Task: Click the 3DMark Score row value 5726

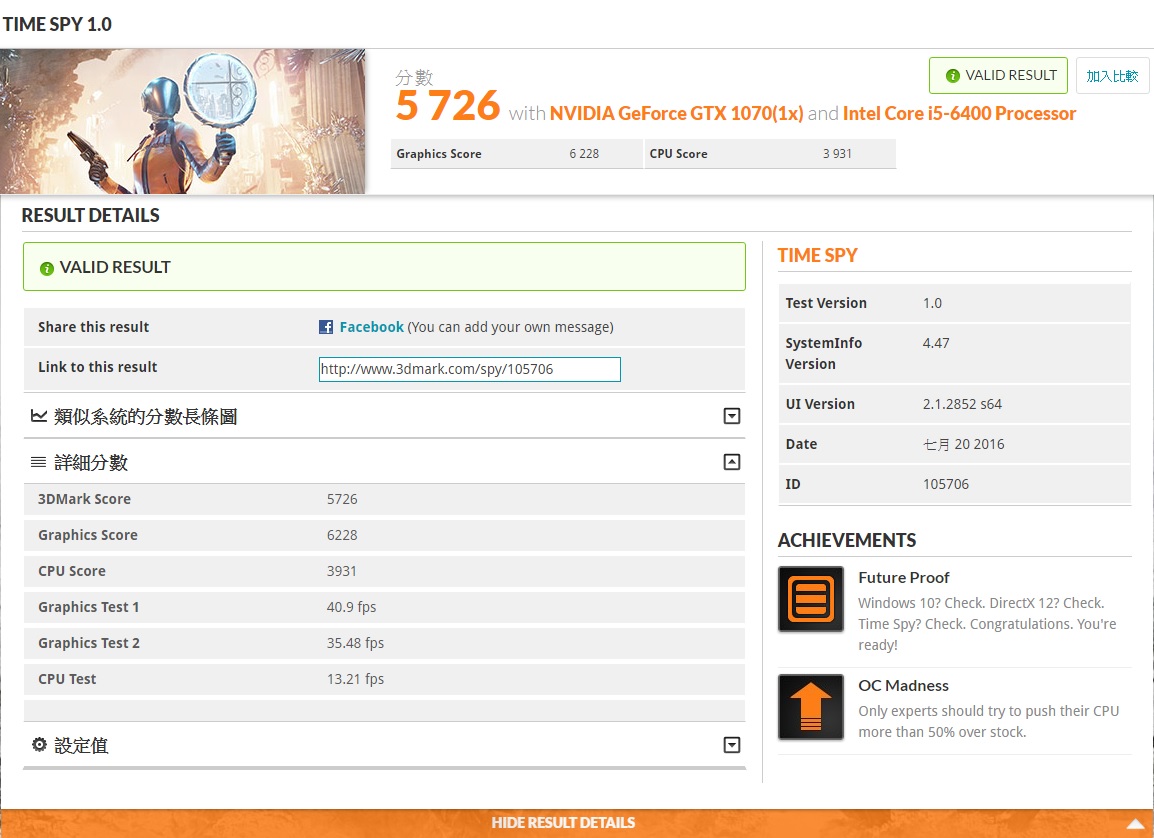Action: [342, 499]
